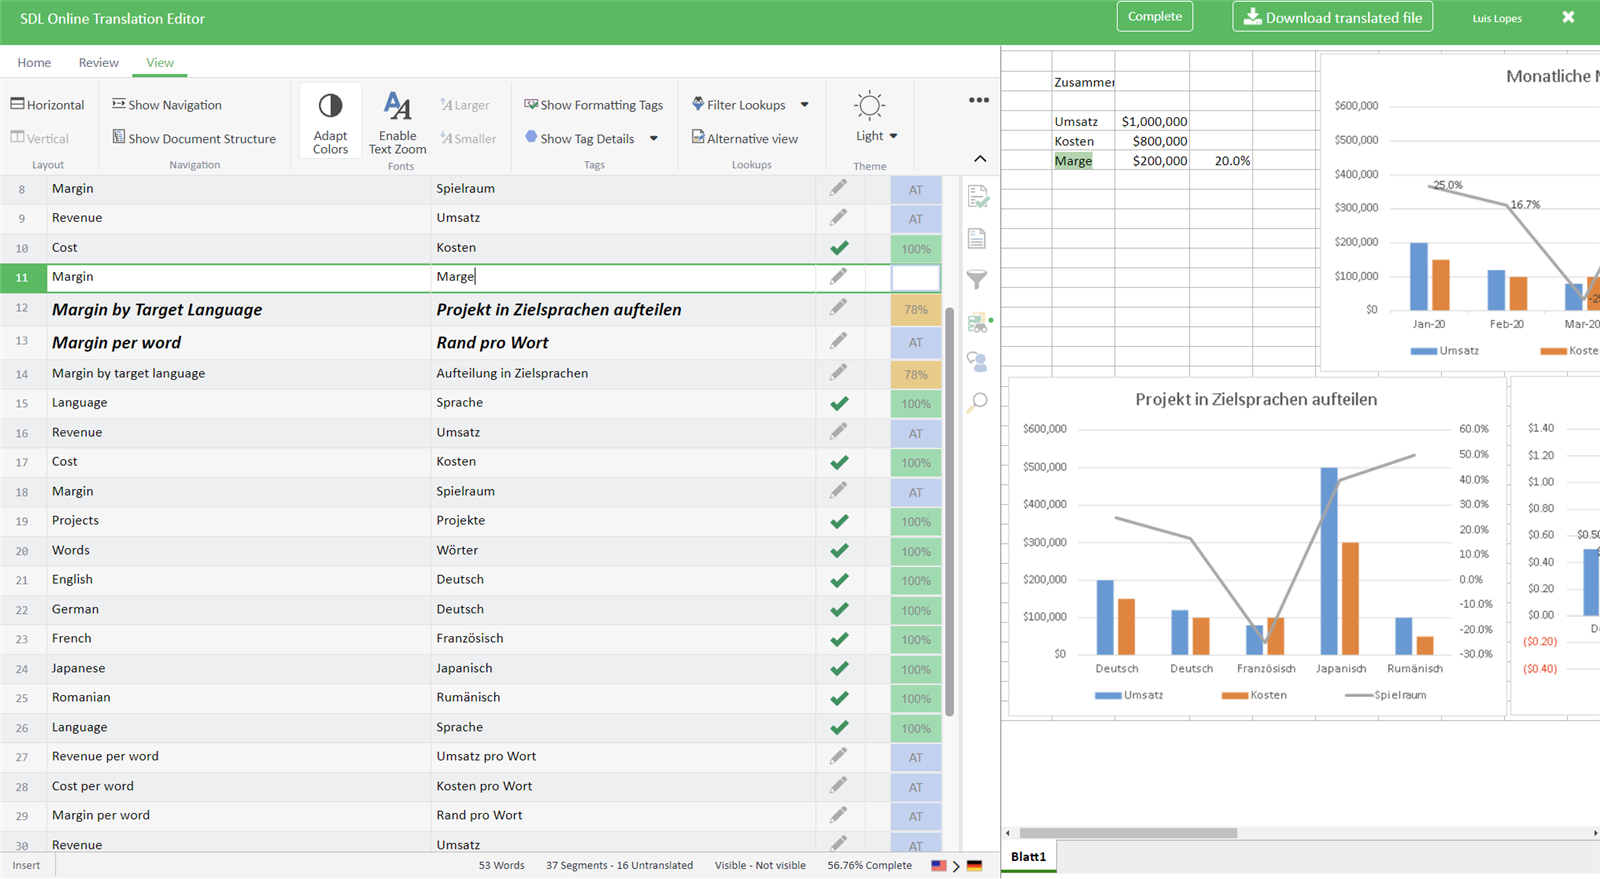
Task: Click source text 'Romanian' in segment 25
Action: click(x=81, y=697)
